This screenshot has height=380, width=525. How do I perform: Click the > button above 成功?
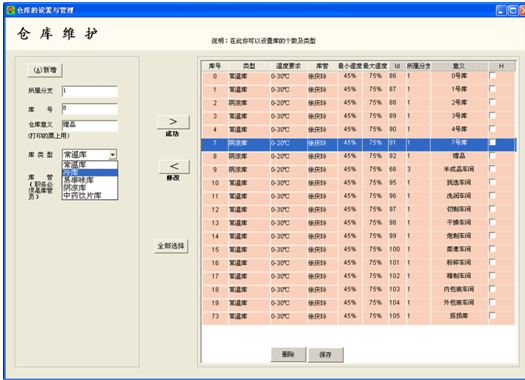click(173, 122)
